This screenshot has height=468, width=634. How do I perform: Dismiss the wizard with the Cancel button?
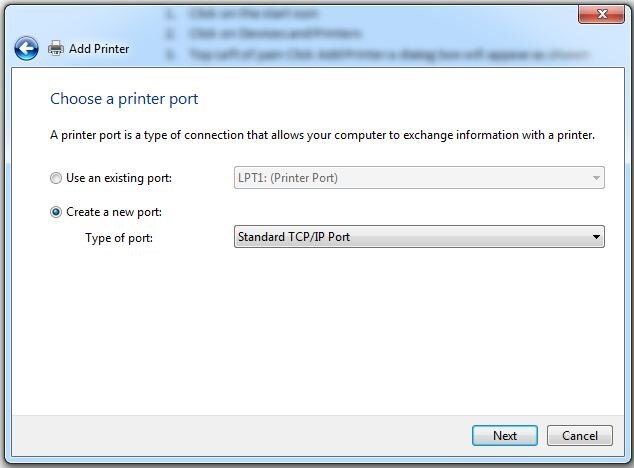coord(580,436)
